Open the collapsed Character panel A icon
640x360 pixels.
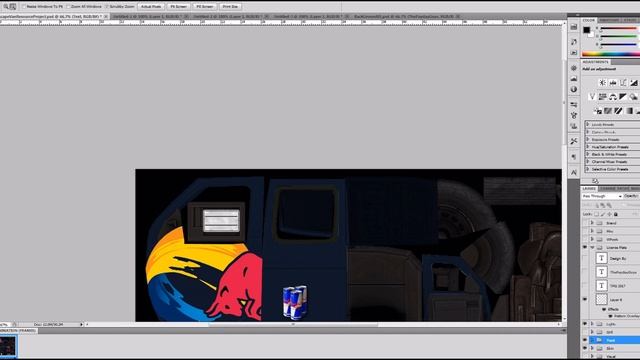pyautogui.click(x=574, y=172)
